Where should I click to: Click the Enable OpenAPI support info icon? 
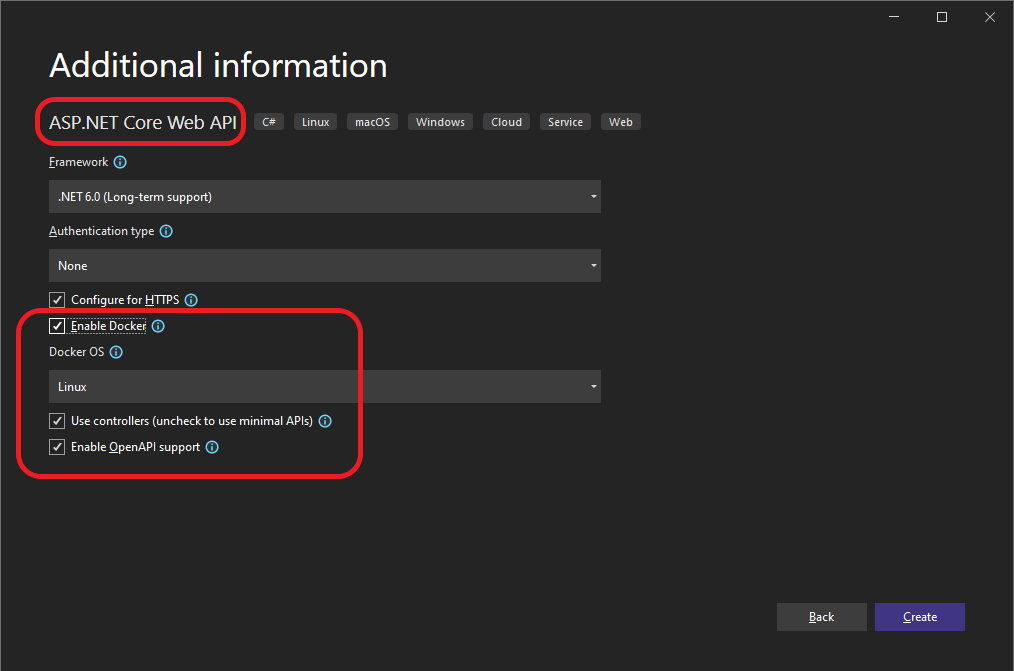tap(211, 446)
